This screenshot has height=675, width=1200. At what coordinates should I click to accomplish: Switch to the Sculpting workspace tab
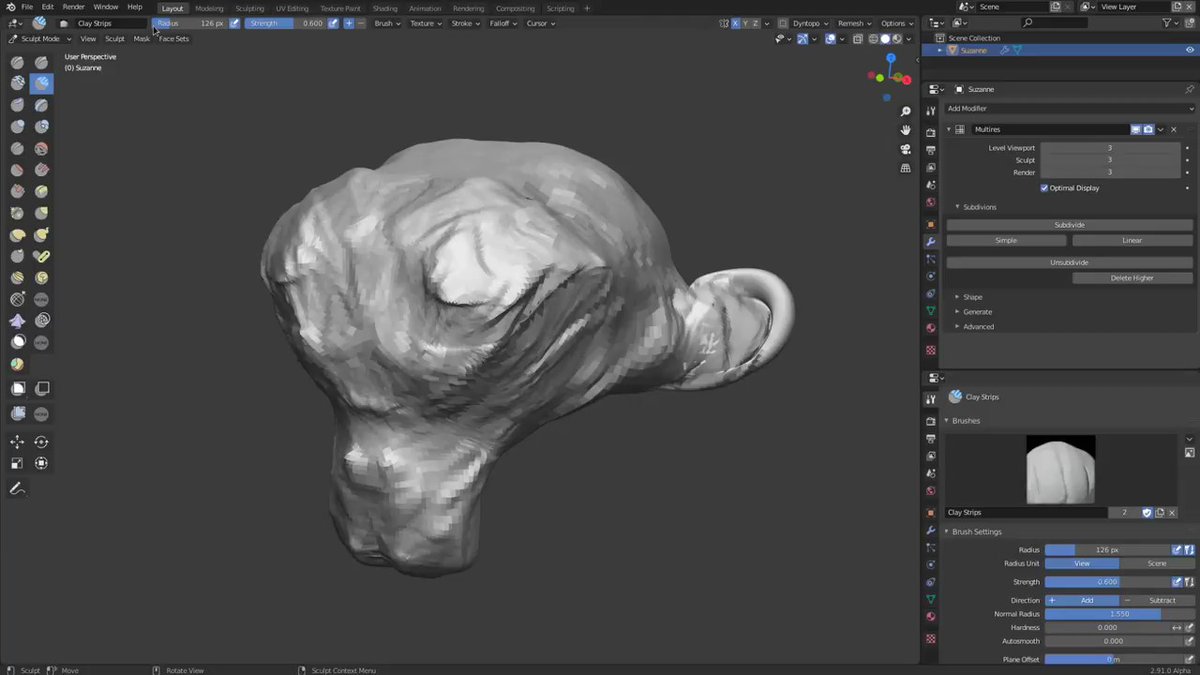tap(250, 8)
